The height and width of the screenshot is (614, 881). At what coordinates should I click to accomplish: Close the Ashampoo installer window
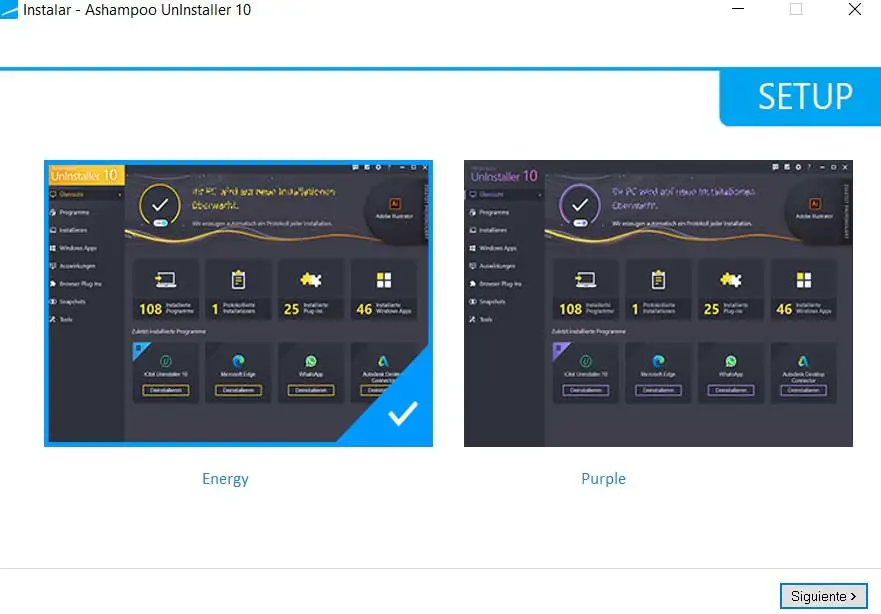[x=855, y=9]
